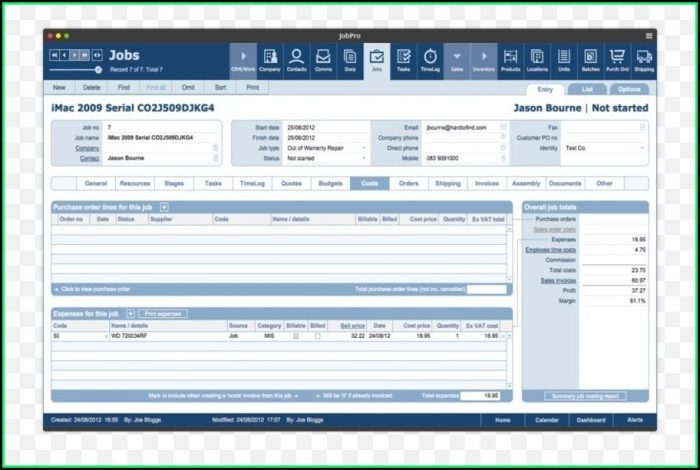700x470 pixels.
Task: Open the Status dropdown
Action: coord(364,158)
